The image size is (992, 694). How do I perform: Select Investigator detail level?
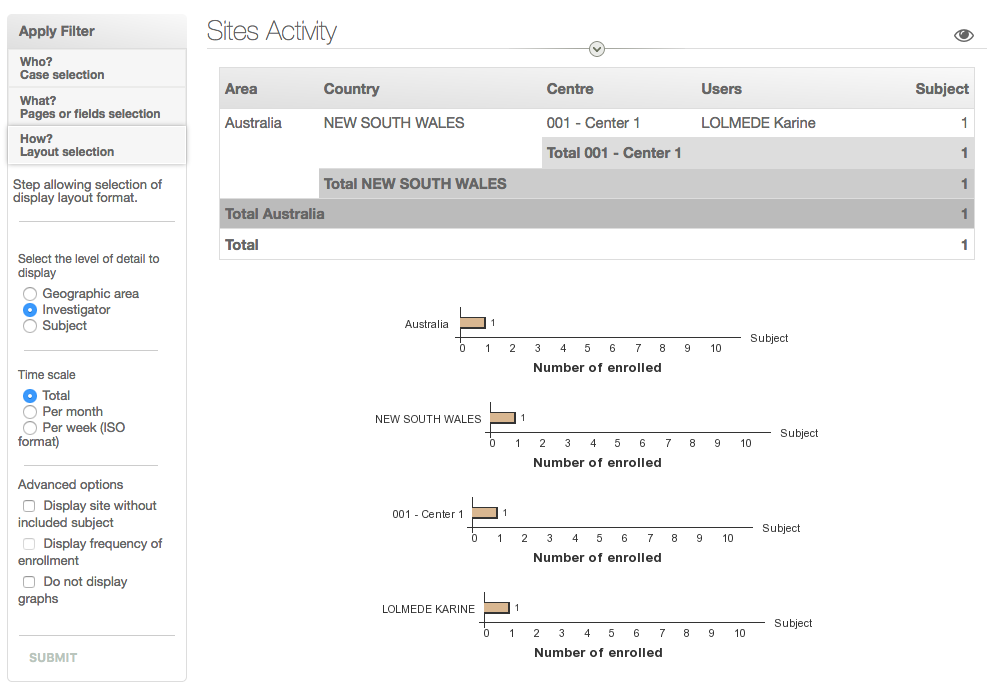30,310
